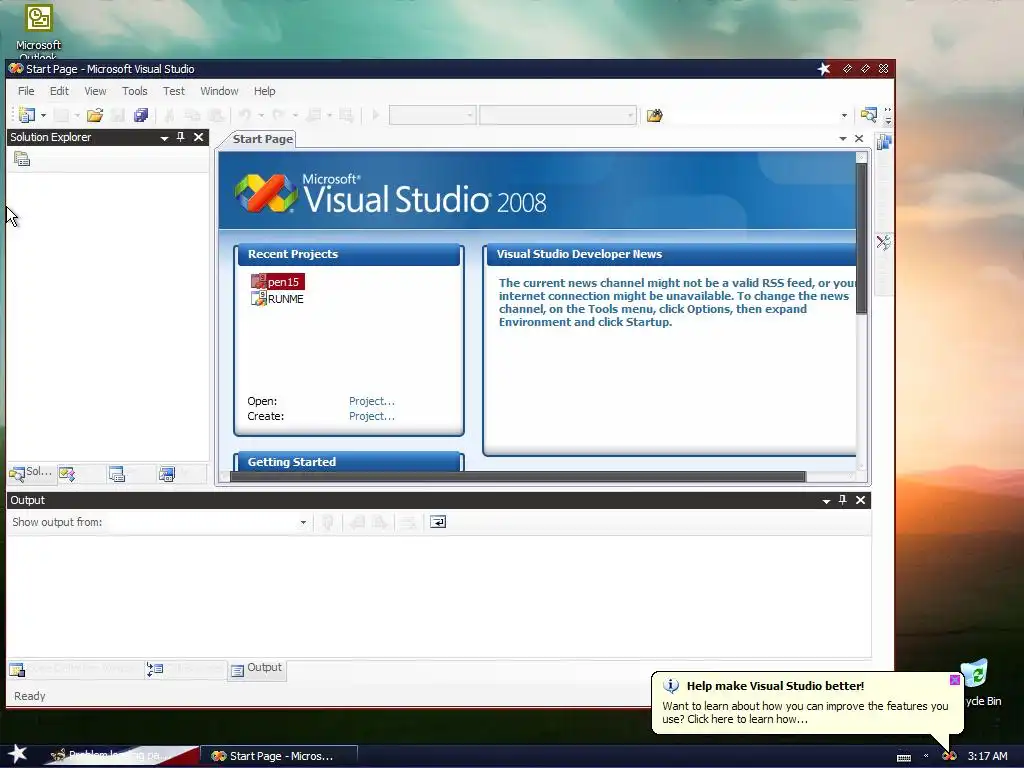This screenshot has height=768, width=1024.
Task: Open the New Project button dropdown arrow
Action: [x=43, y=116]
